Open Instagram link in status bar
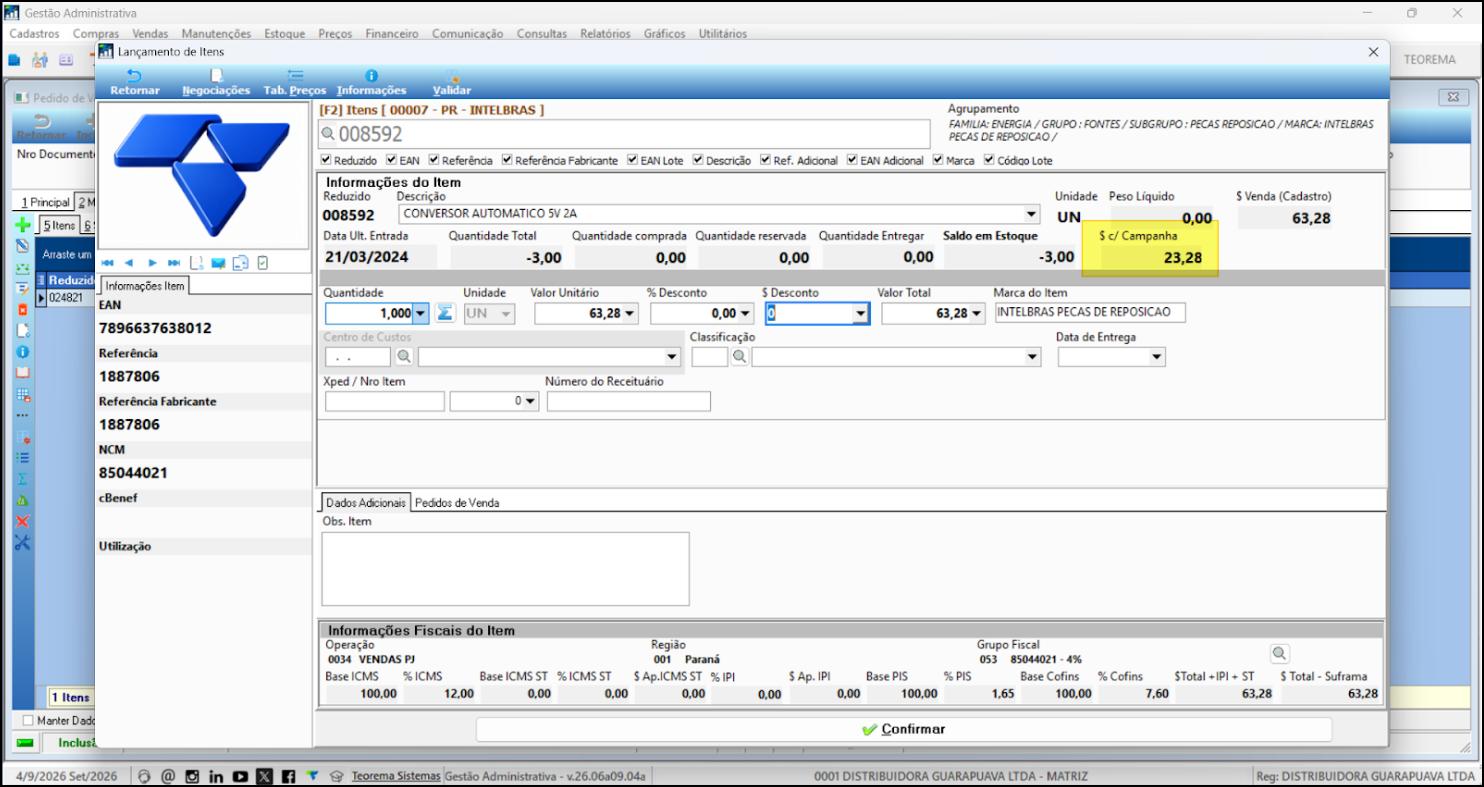Image resolution: width=1484 pixels, height=787 pixels. (x=192, y=776)
